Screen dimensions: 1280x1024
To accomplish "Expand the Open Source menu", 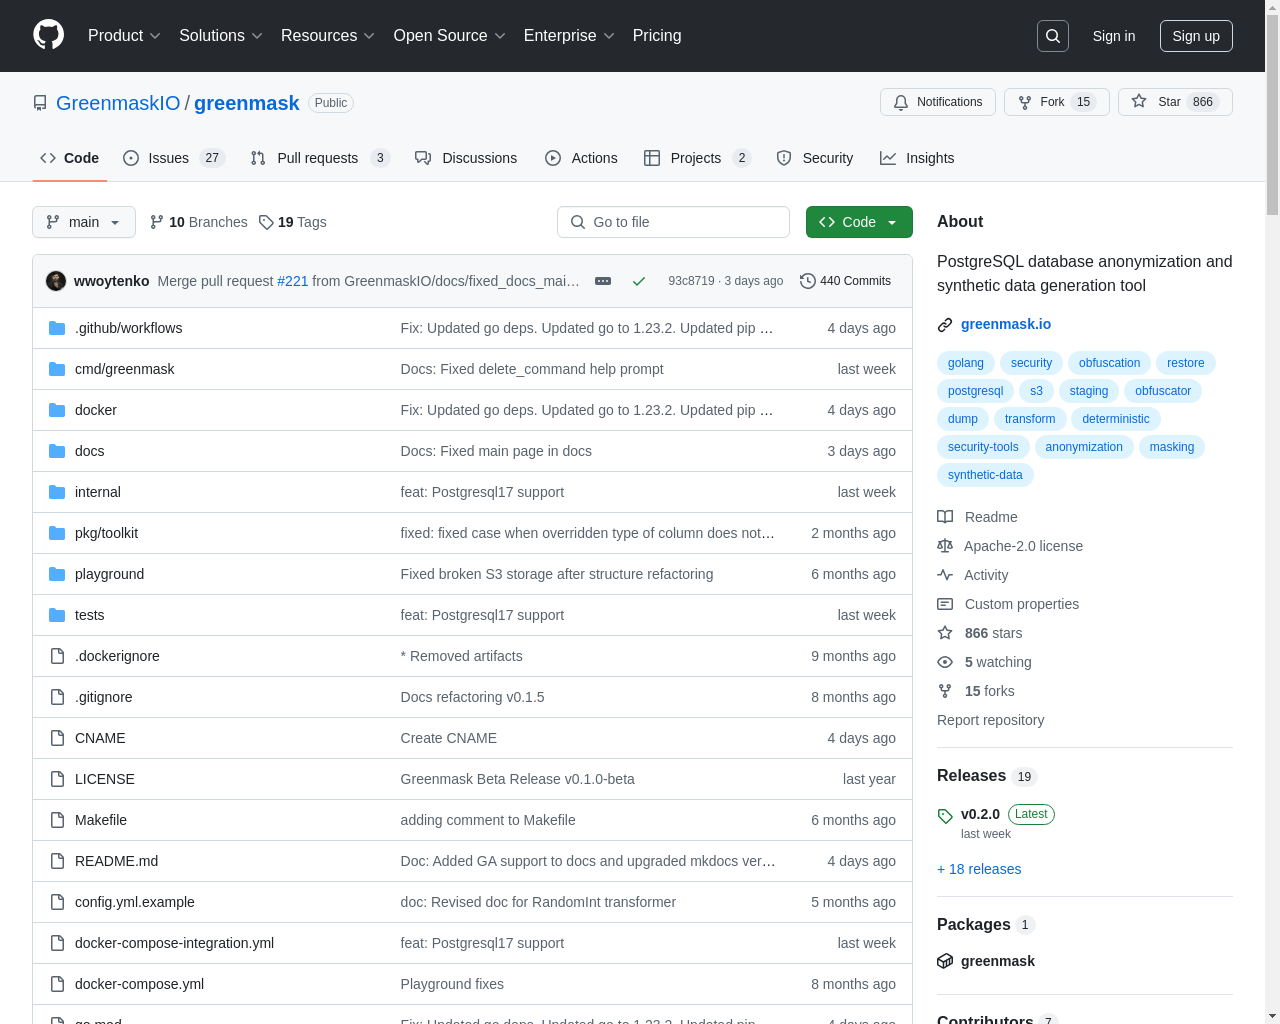I will (x=450, y=36).
